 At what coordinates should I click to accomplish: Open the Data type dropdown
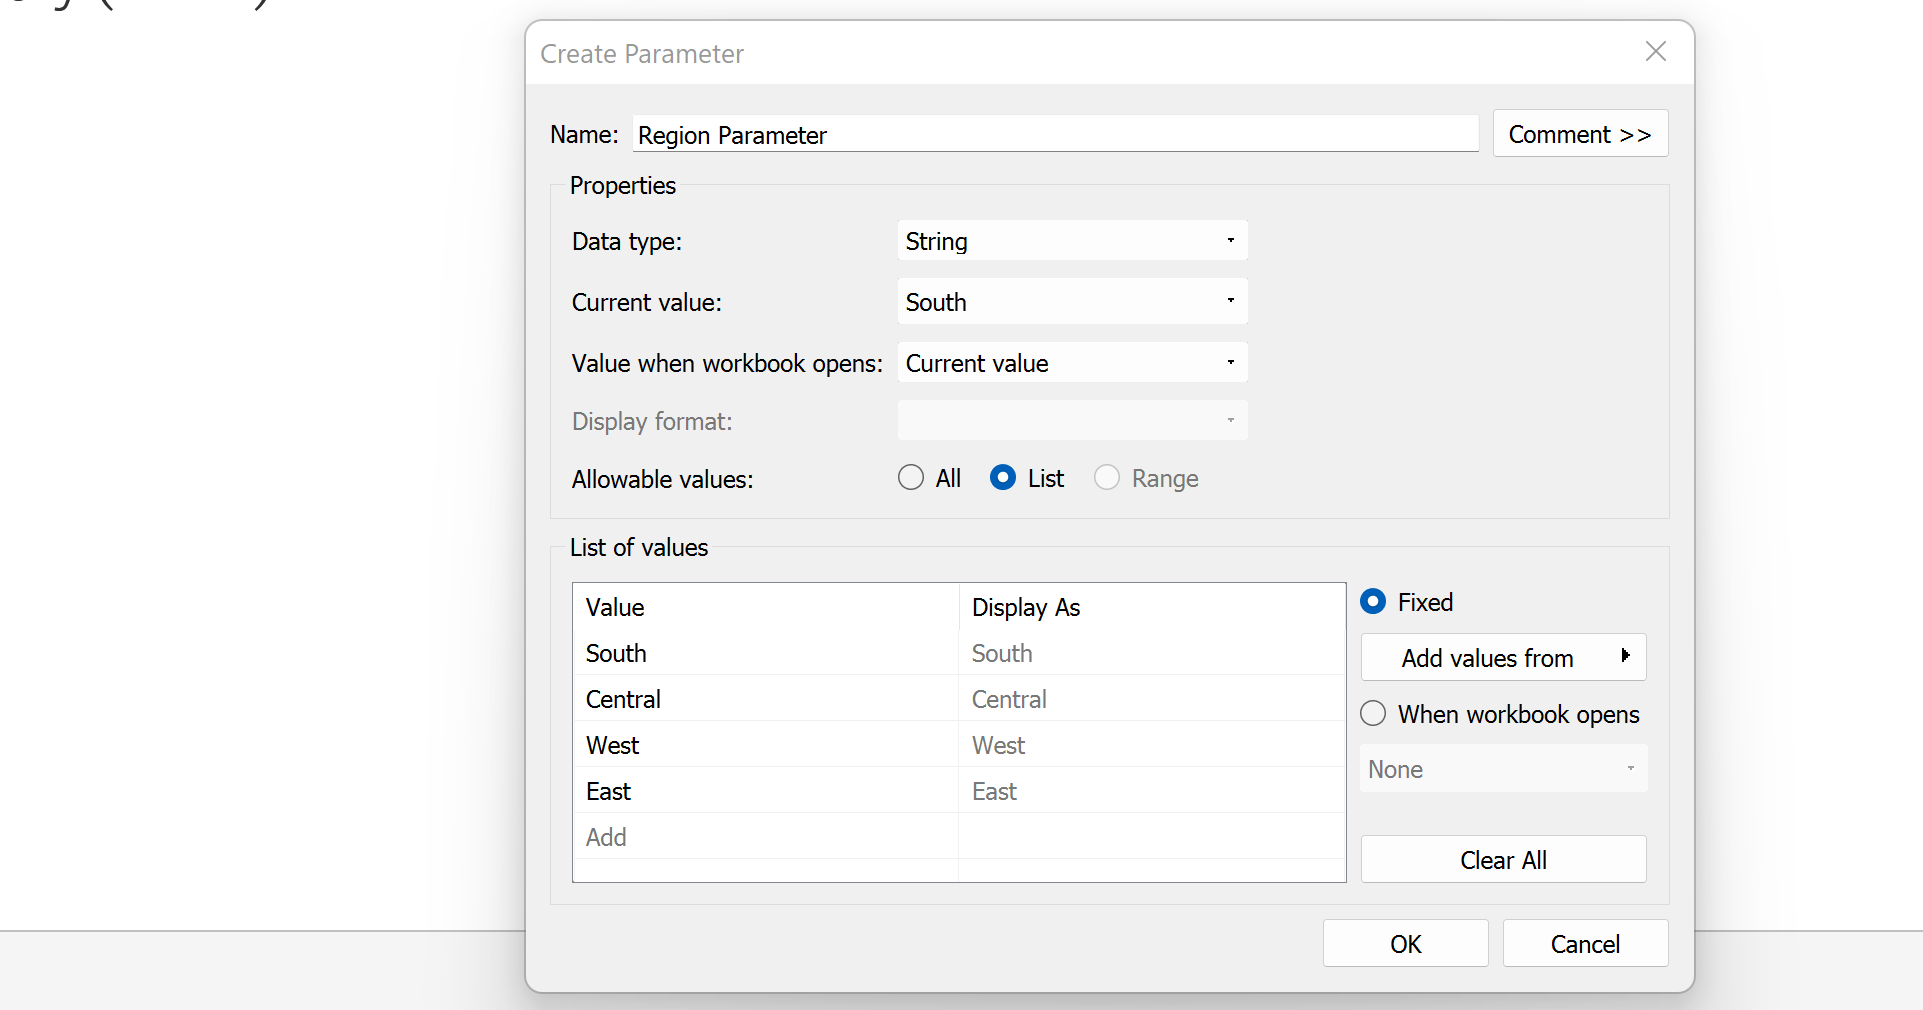click(1071, 241)
